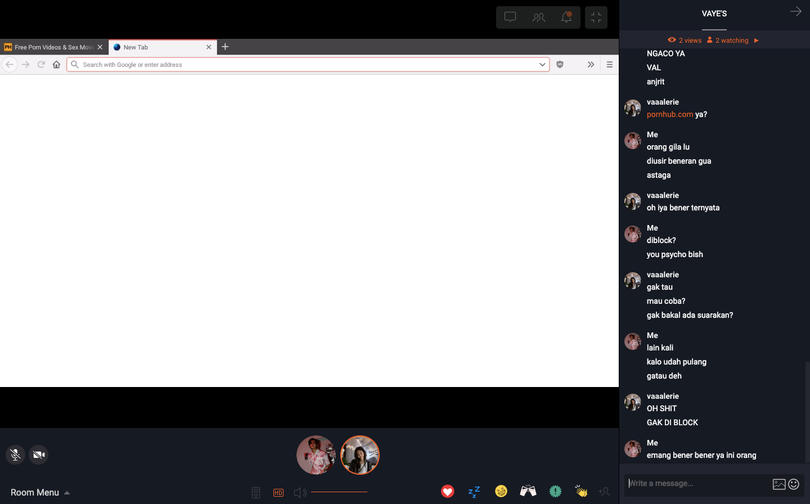This screenshot has height=504, width=810.
Task: Expand viewers list with orange triangle
Action: [x=756, y=40]
